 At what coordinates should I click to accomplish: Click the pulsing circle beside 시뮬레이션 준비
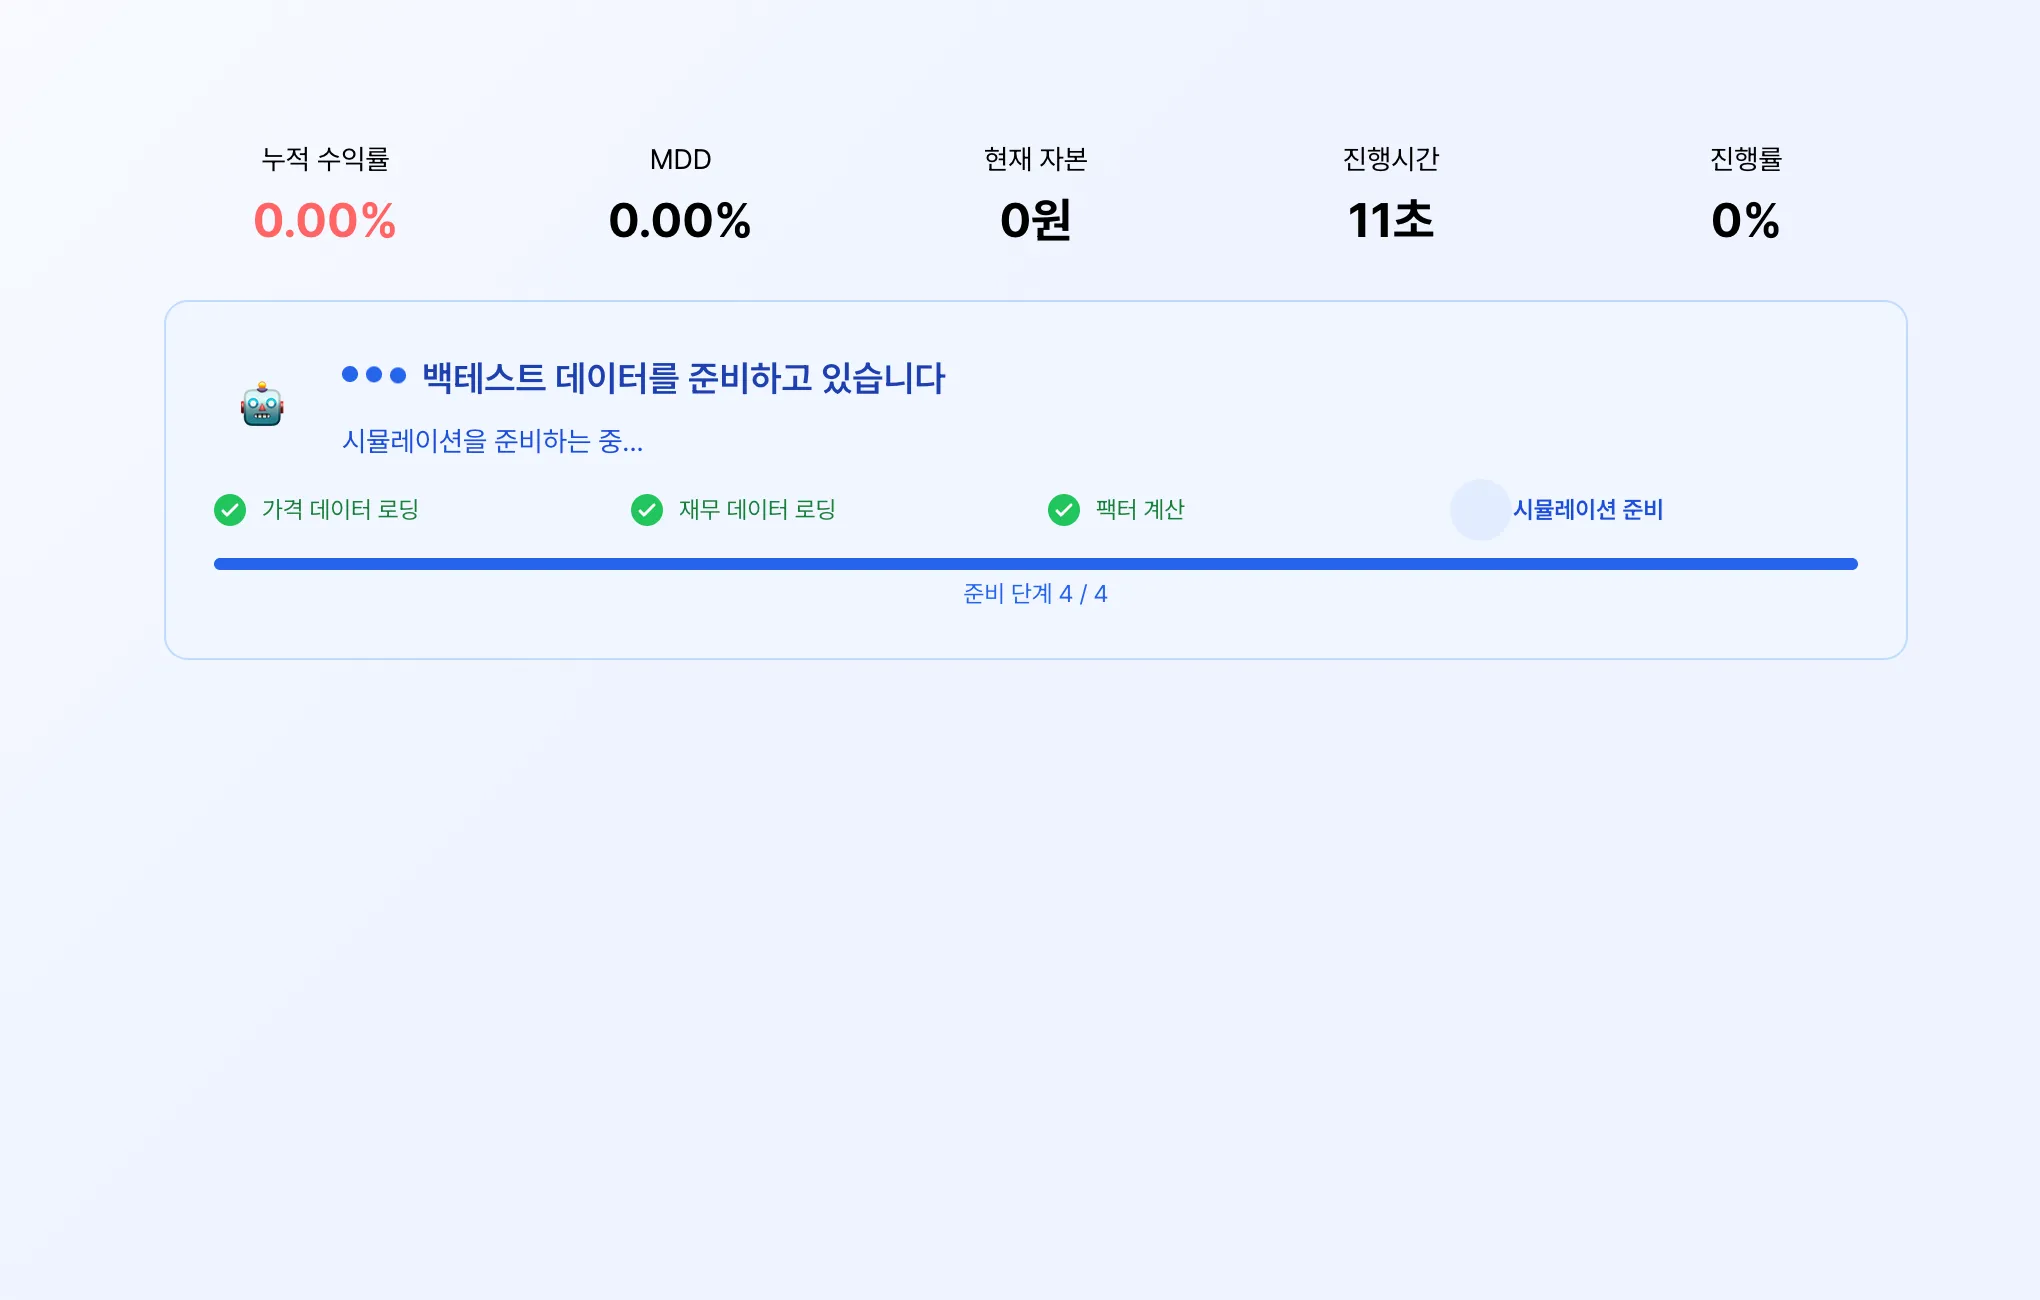[1480, 510]
